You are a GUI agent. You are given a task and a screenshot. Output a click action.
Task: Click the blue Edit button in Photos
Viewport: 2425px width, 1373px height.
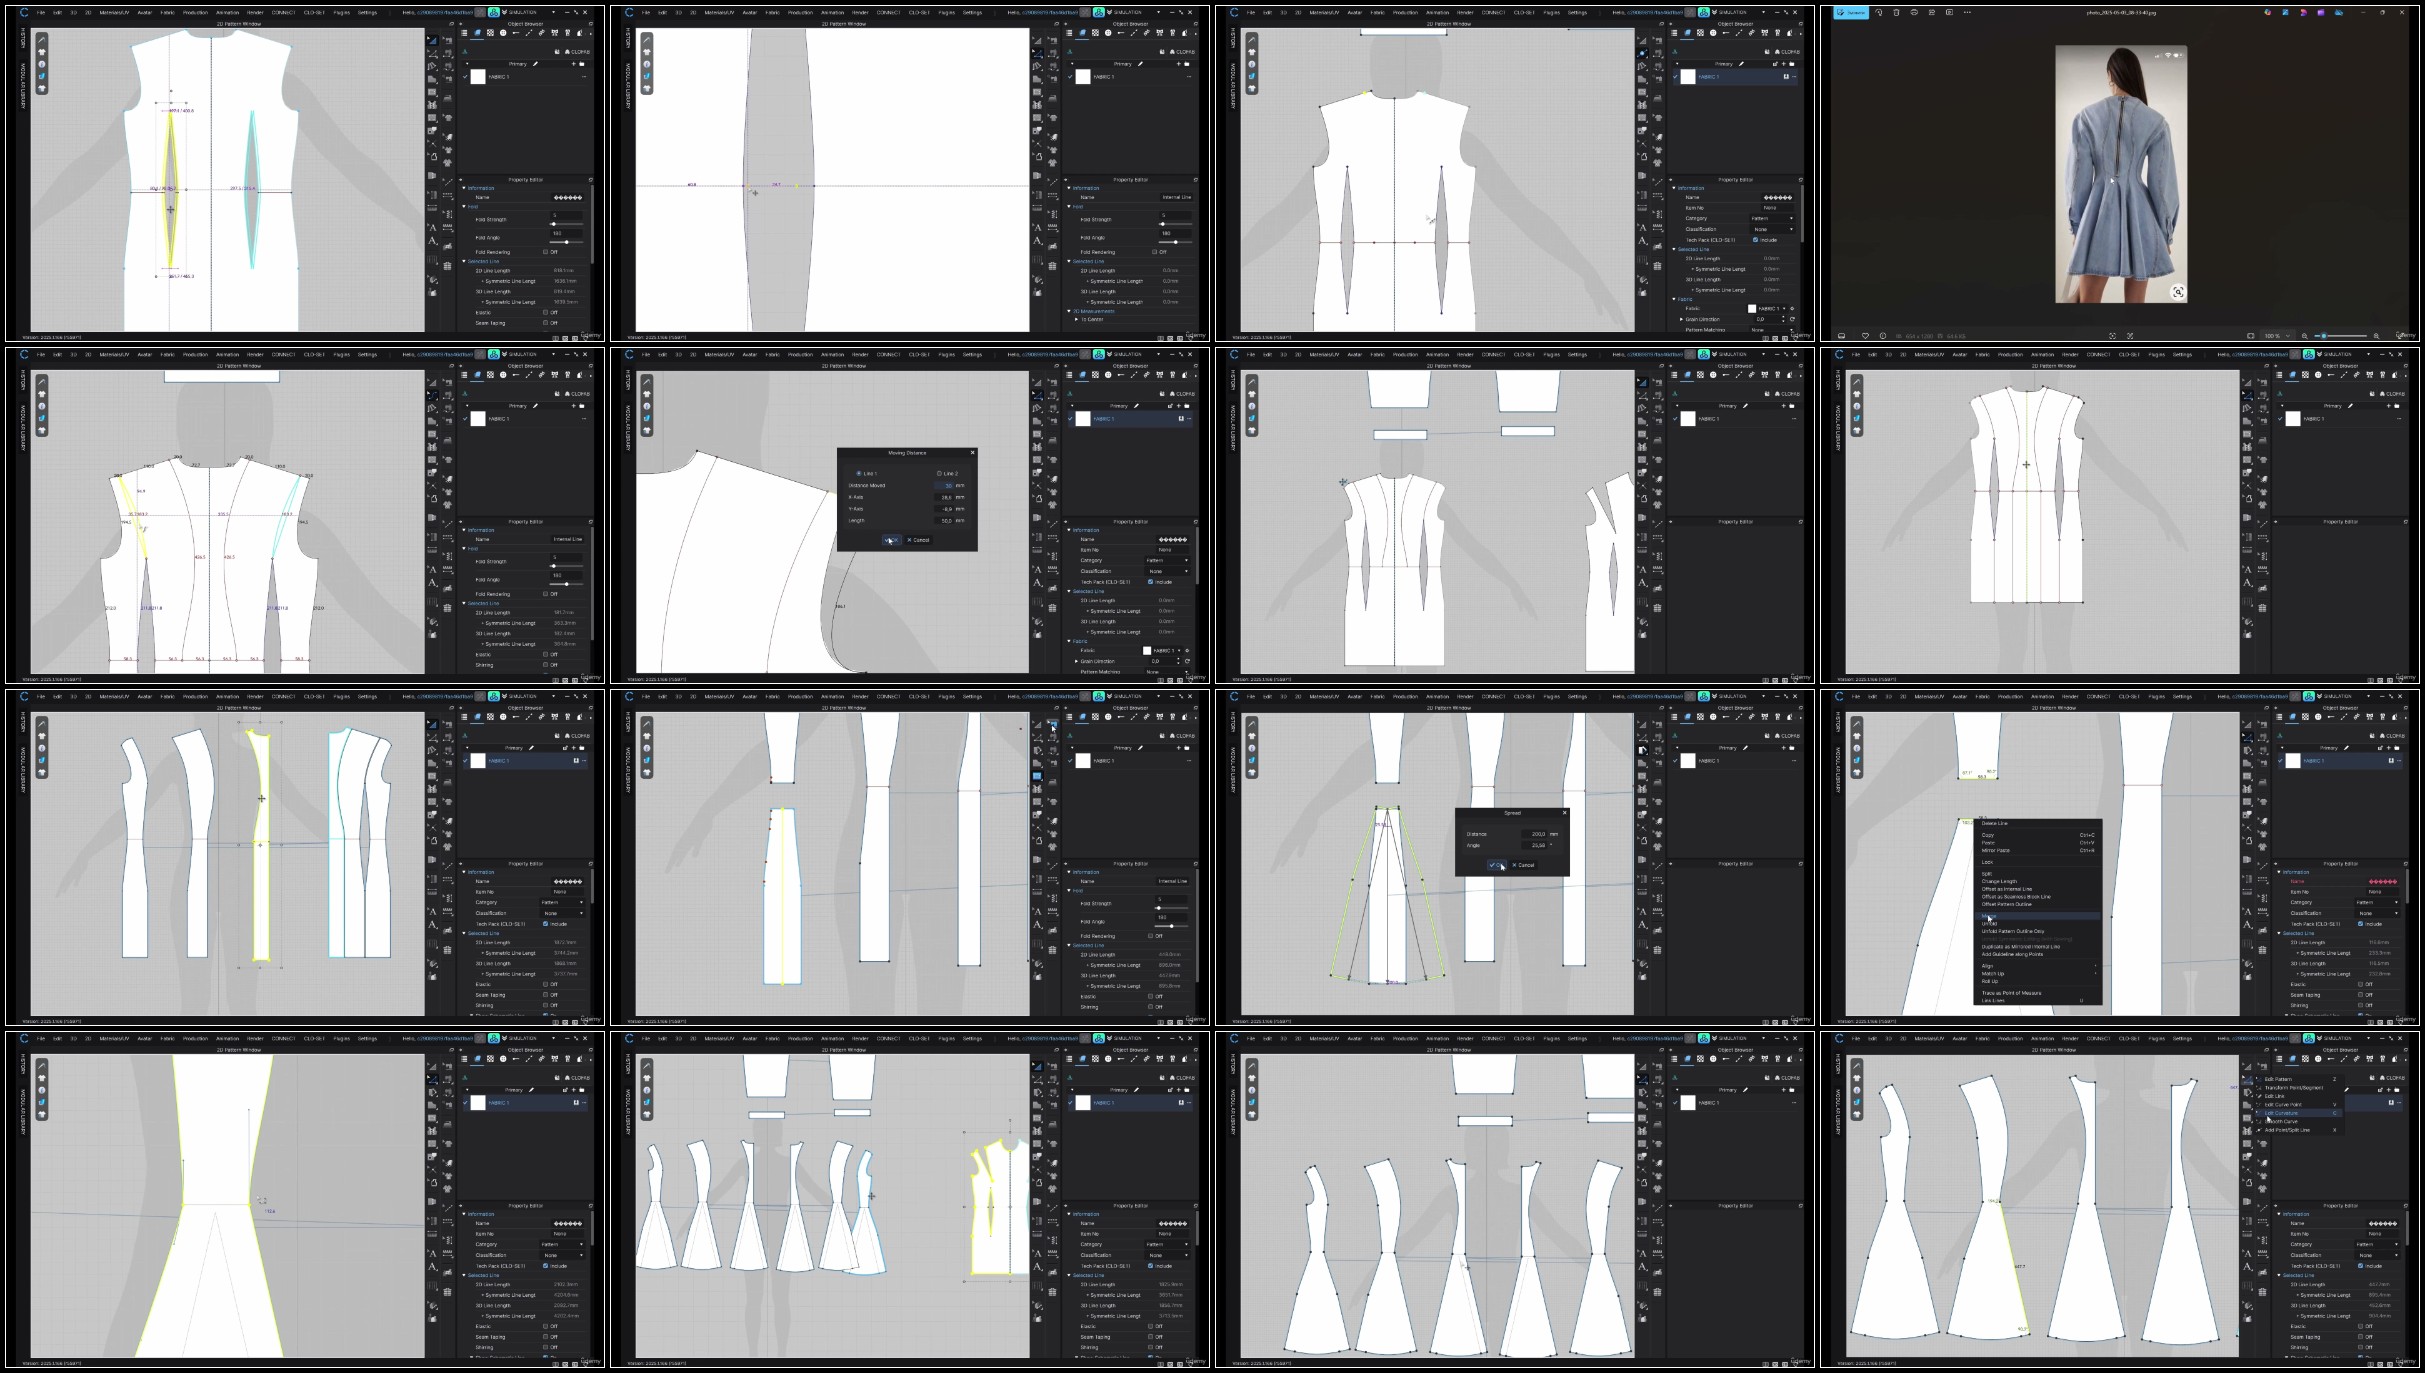coord(1851,13)
